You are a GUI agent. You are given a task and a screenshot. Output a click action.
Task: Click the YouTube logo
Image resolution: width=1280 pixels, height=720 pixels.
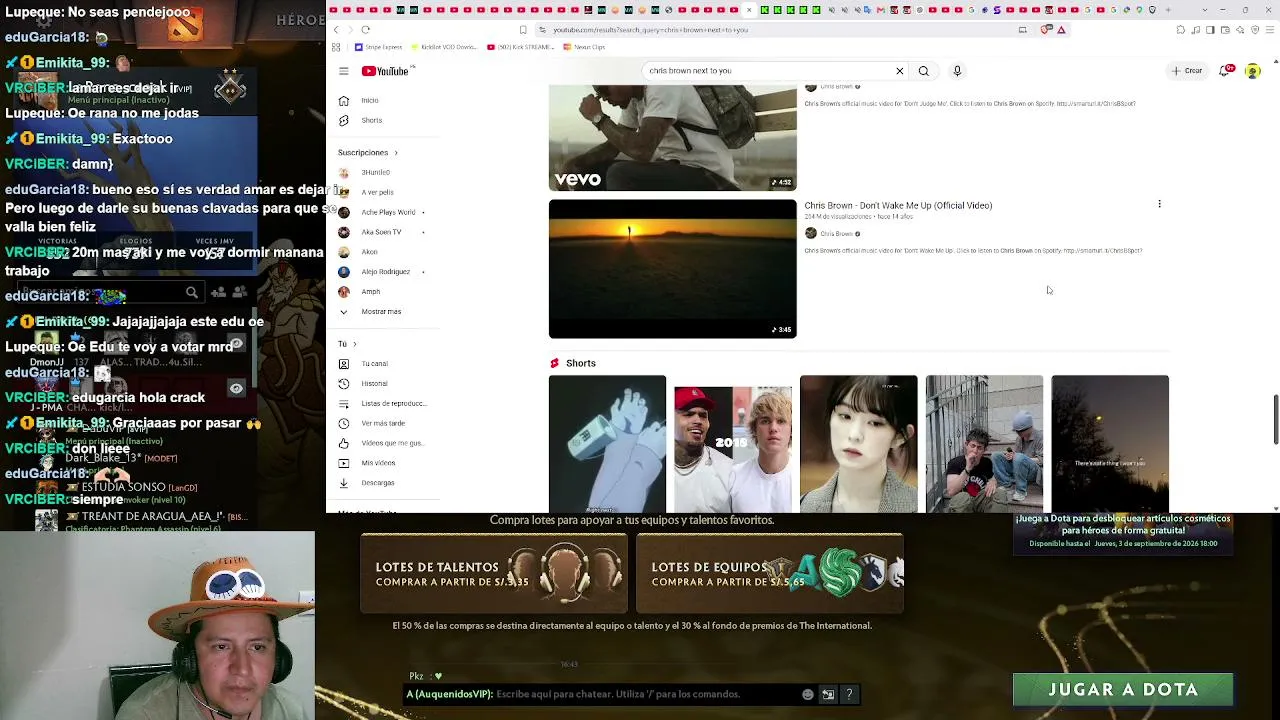click(387, 71)
